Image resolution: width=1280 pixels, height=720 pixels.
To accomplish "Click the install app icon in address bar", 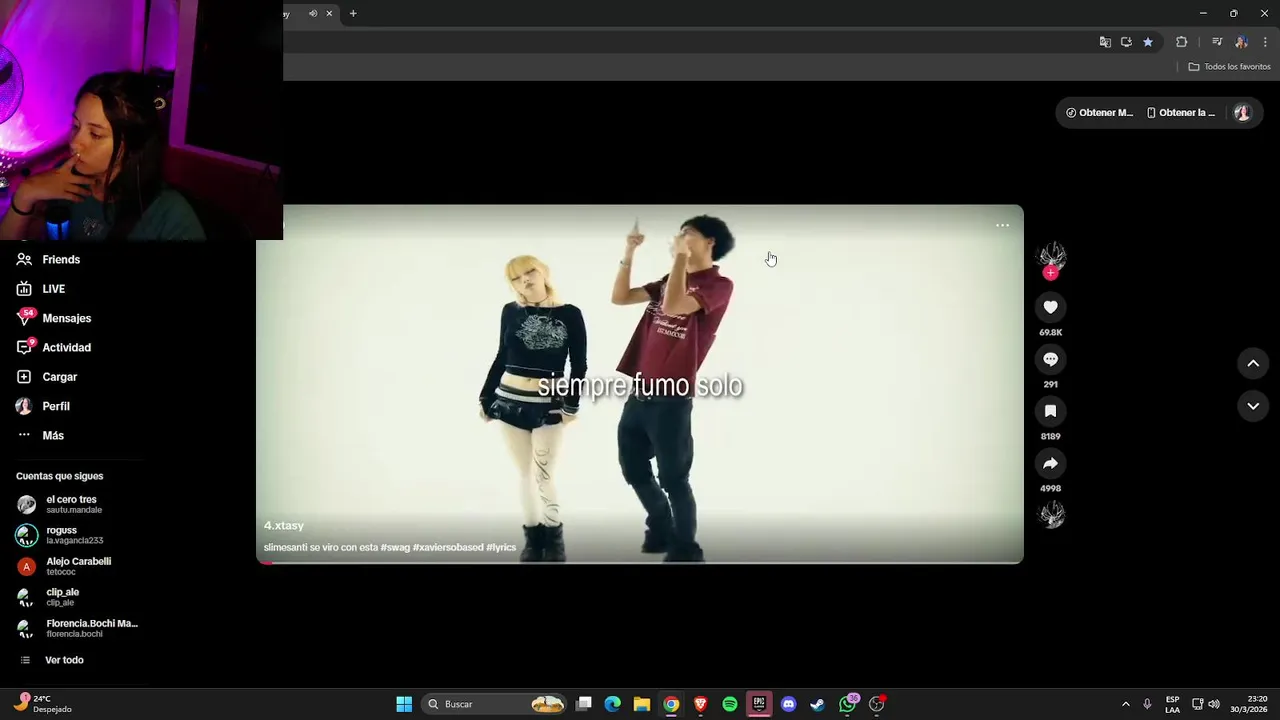I will (x=1126, y=42).
